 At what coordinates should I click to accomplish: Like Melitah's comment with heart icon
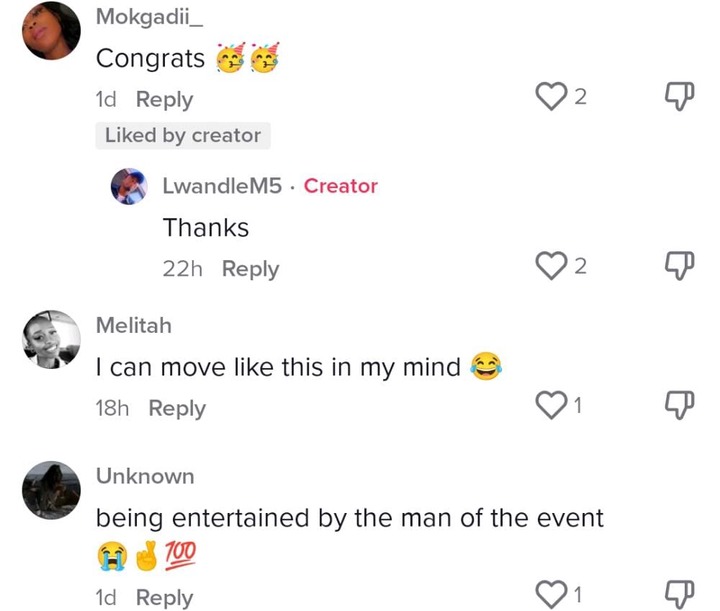point(552,405)
